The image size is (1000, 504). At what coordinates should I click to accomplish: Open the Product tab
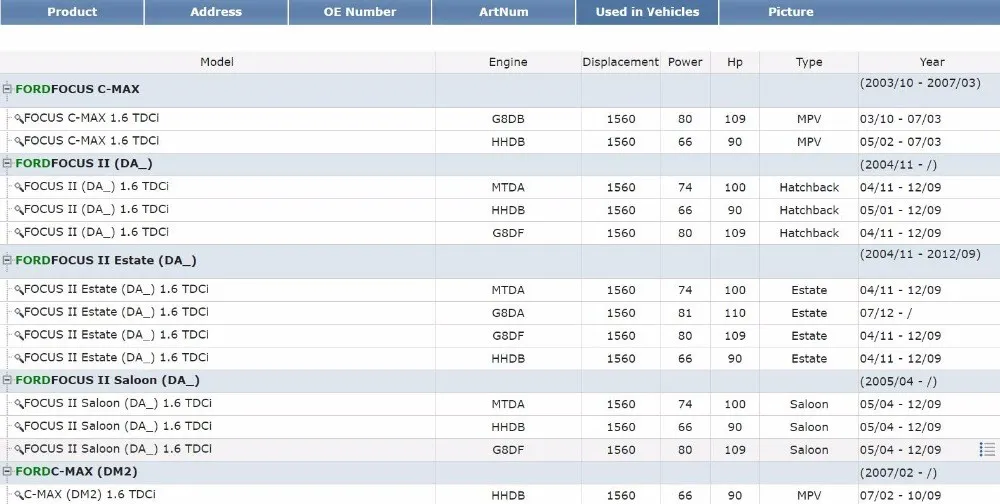[x=72, y=12]
